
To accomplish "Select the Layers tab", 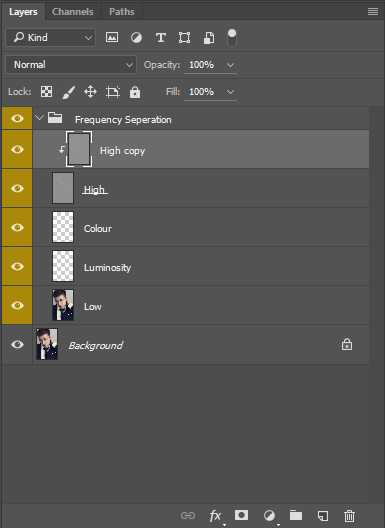I will click(23, 12).
